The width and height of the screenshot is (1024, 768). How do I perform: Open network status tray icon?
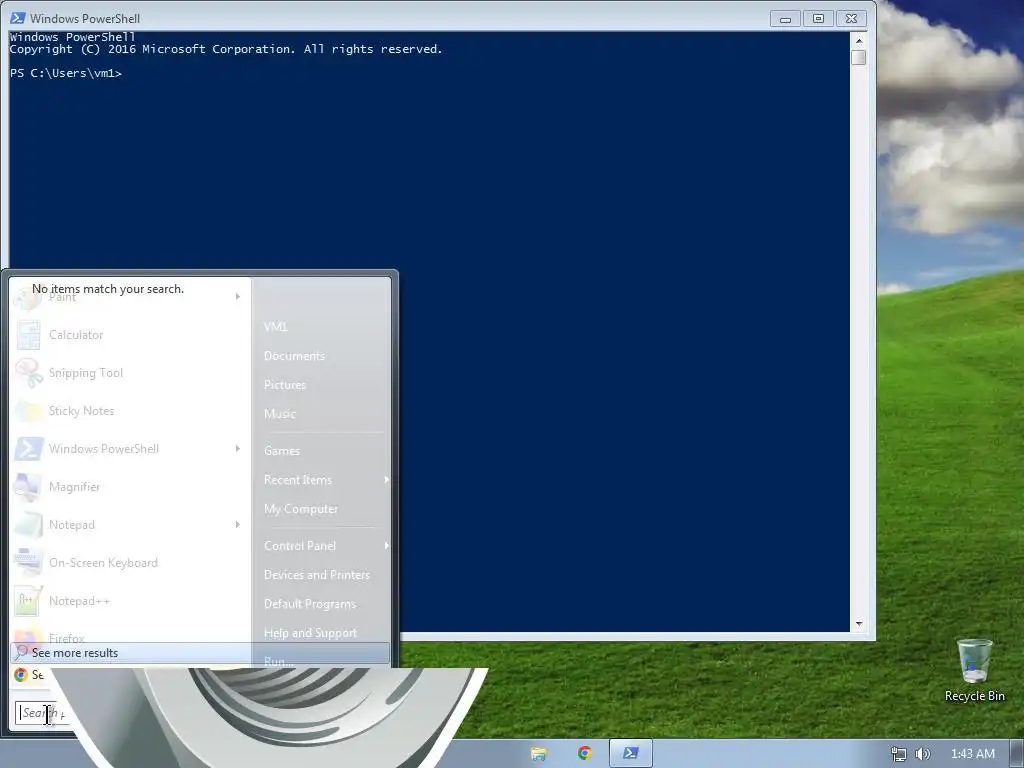pos(899,754)
